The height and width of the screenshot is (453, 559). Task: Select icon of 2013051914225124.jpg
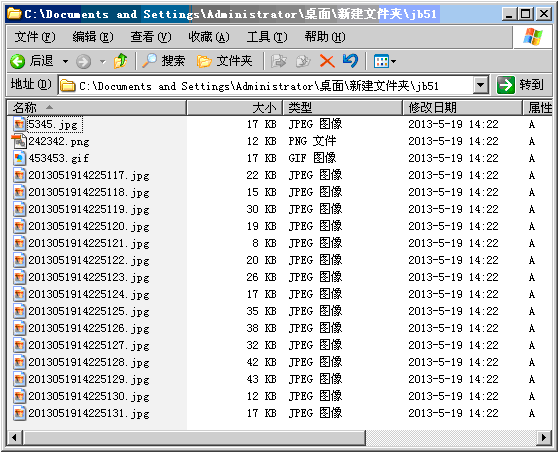[19, 294]
